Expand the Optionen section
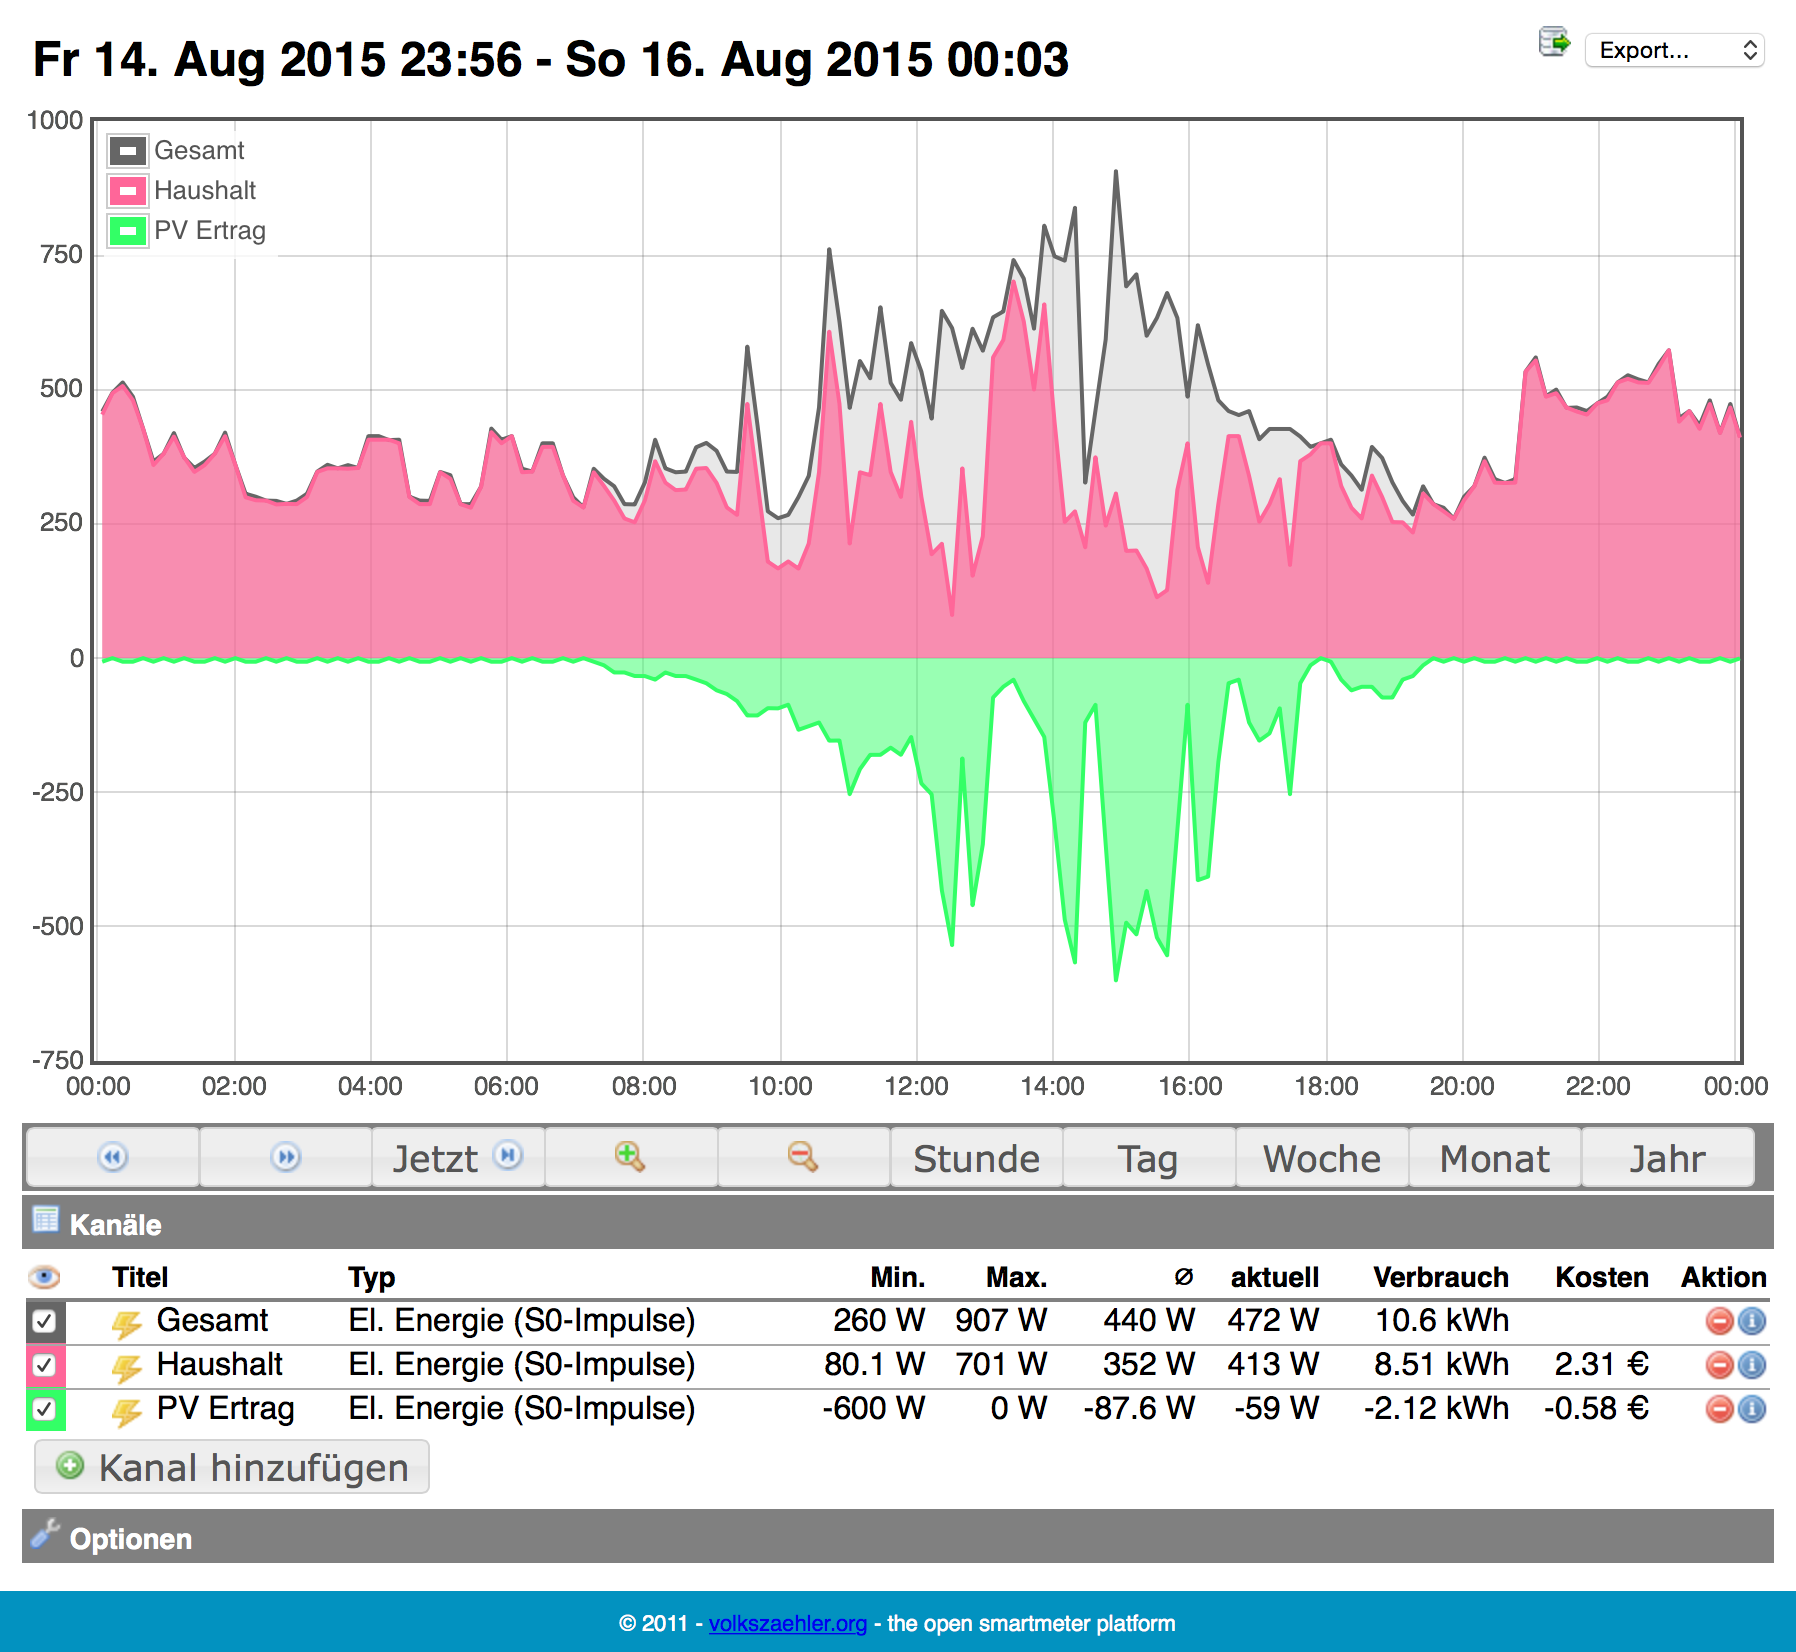The image size is (1796, 1652). (898, 1537)
